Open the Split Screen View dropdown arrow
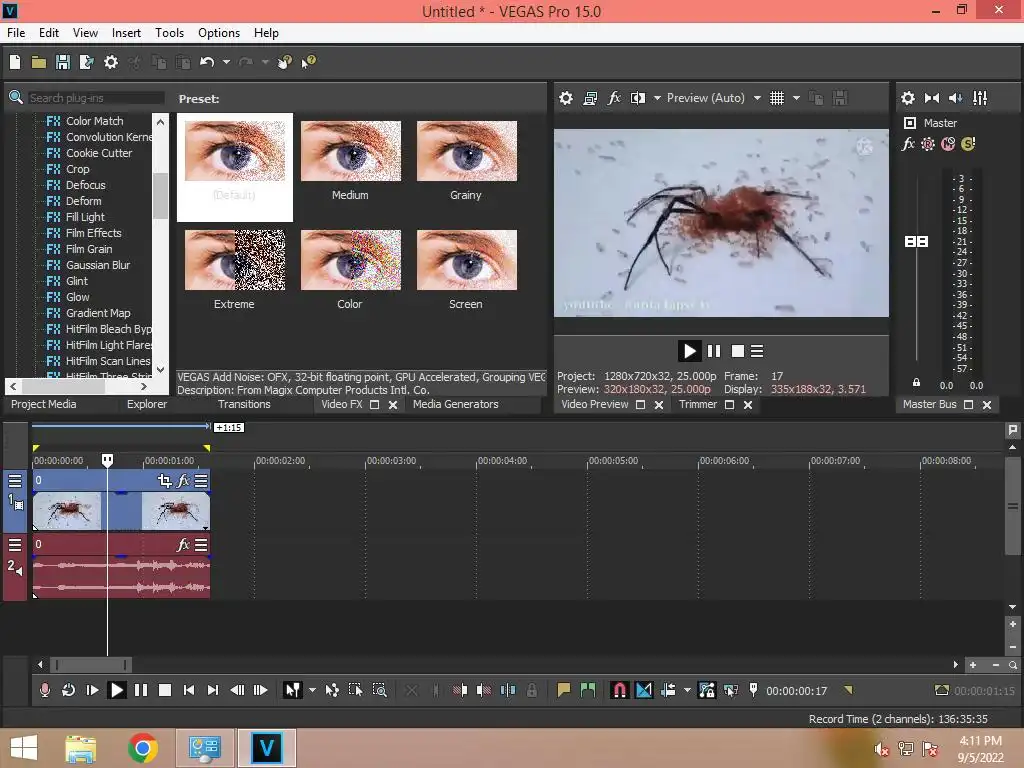This screenshot has width=1024, height=768. pos(657,98)
